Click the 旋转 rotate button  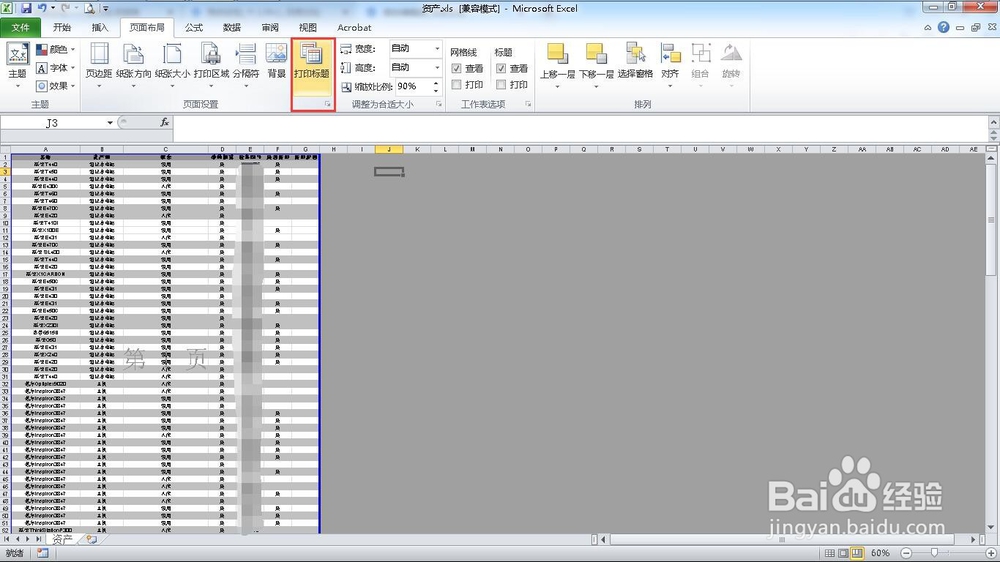731,66
